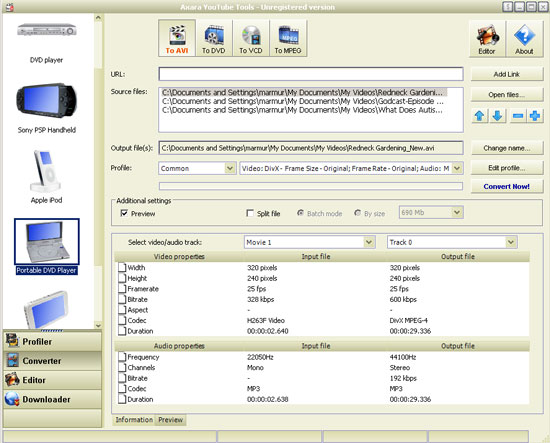Screen dimensions: 550x443
Task: Select the By size radio button
Action: click(x=357, y=213)
